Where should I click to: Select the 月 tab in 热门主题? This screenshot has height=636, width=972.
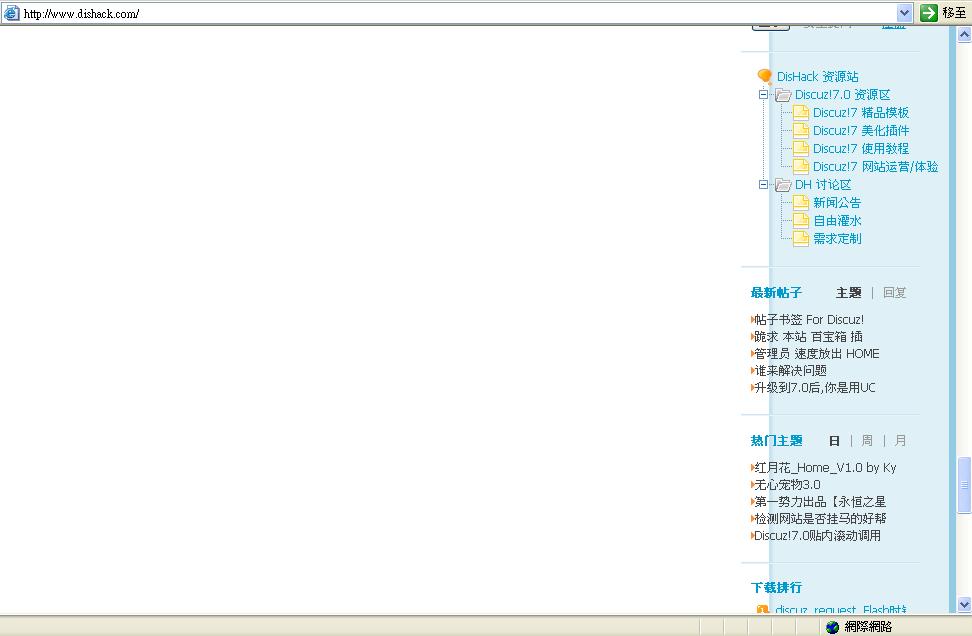[900, 441]
